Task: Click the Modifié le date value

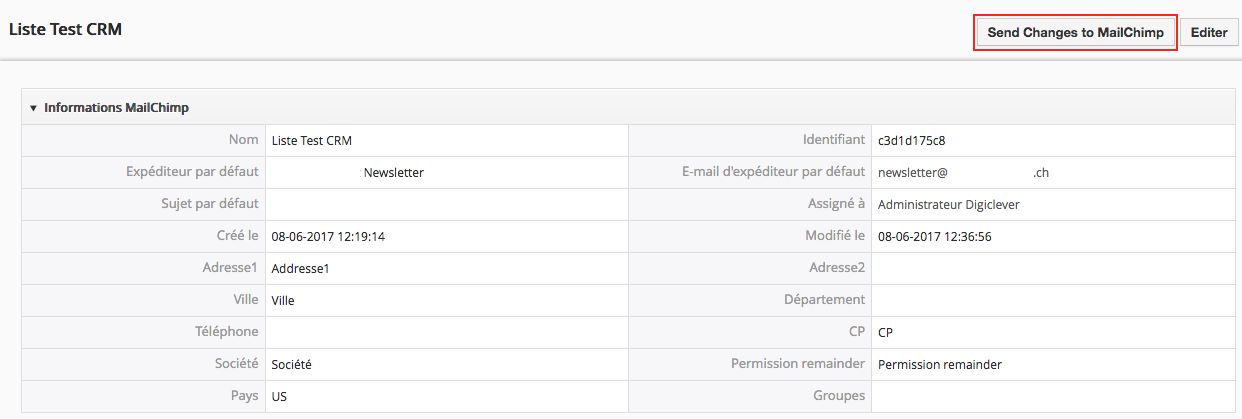Action: (x=934, y=237)
